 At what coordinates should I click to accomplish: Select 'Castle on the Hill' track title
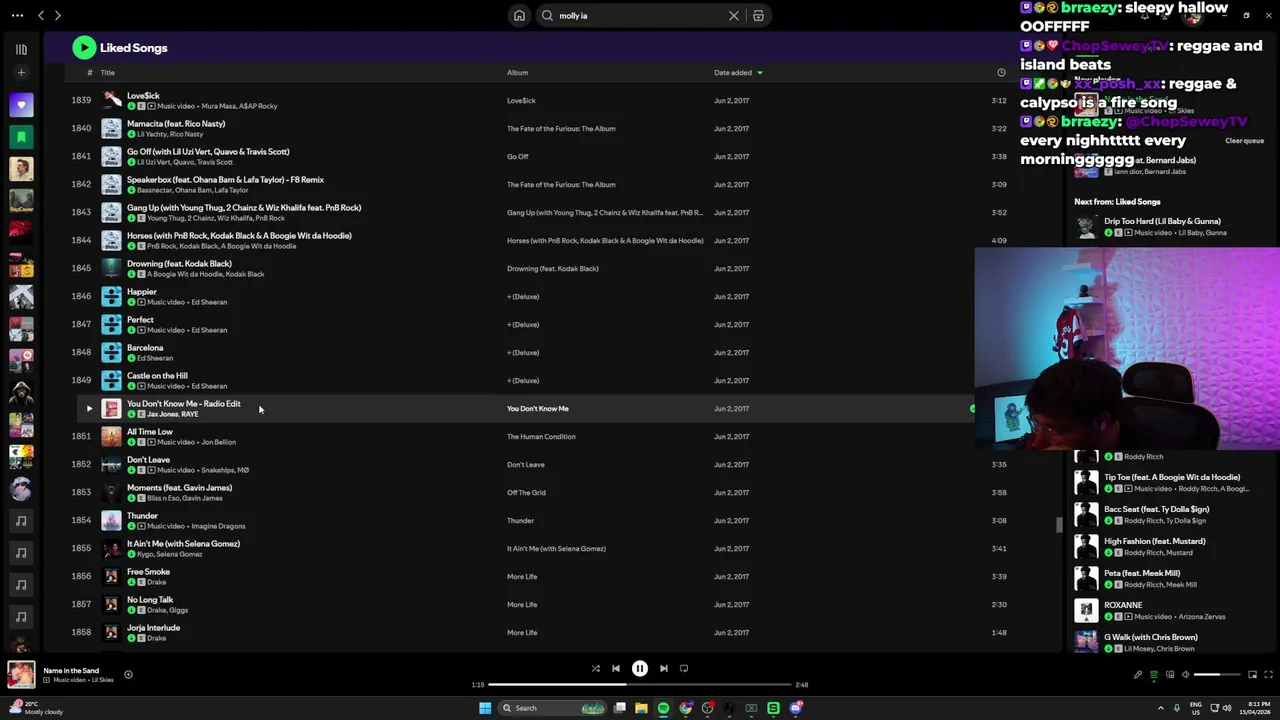click(x=157, y=376)
